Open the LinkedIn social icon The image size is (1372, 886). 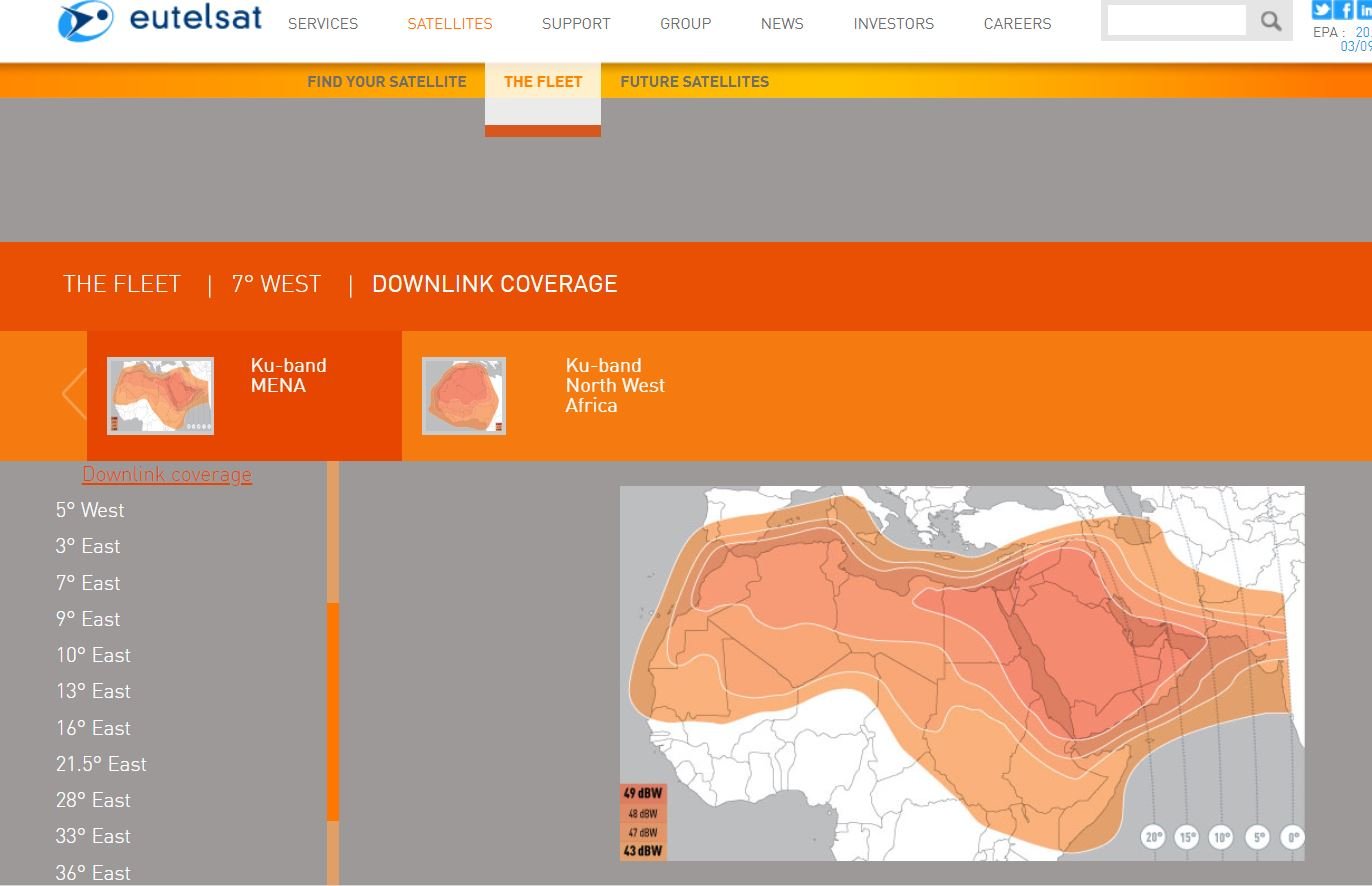[1365, 10]
